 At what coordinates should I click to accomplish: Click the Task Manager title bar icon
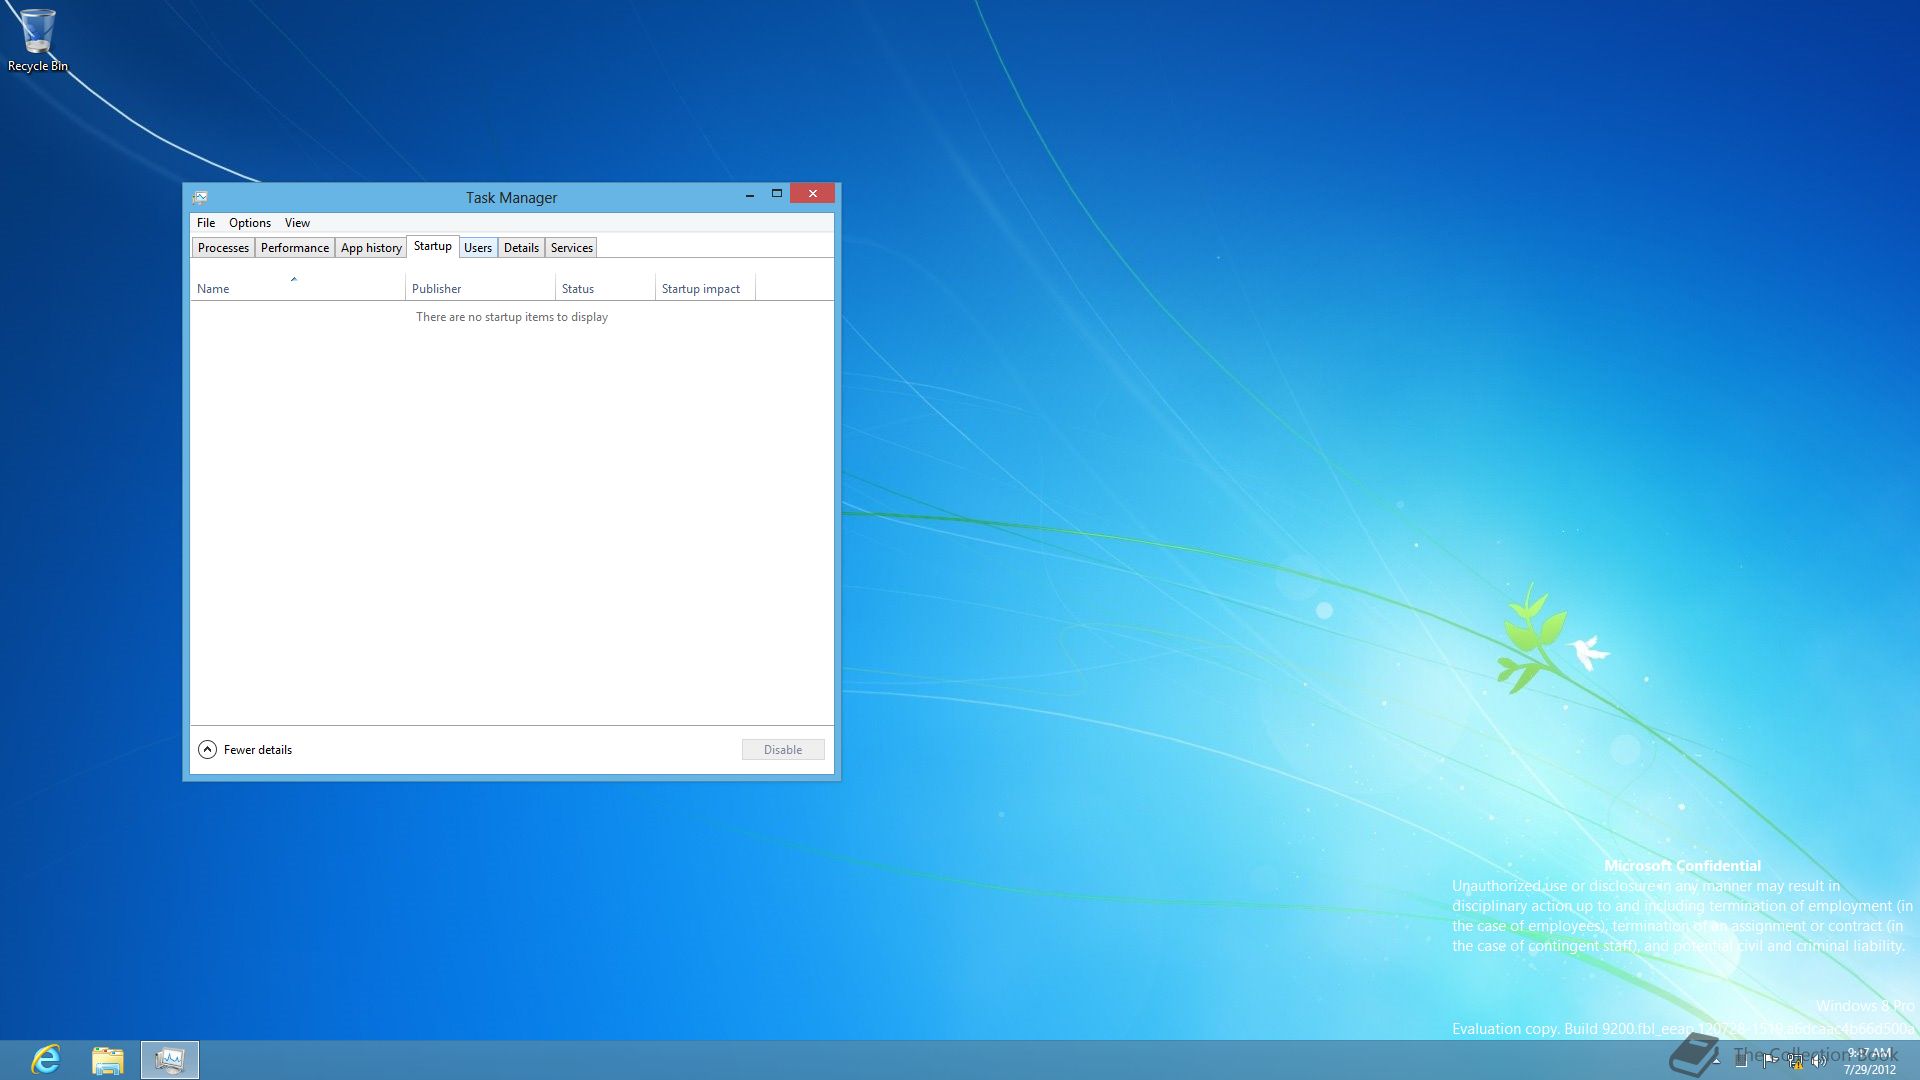point(200,197)
